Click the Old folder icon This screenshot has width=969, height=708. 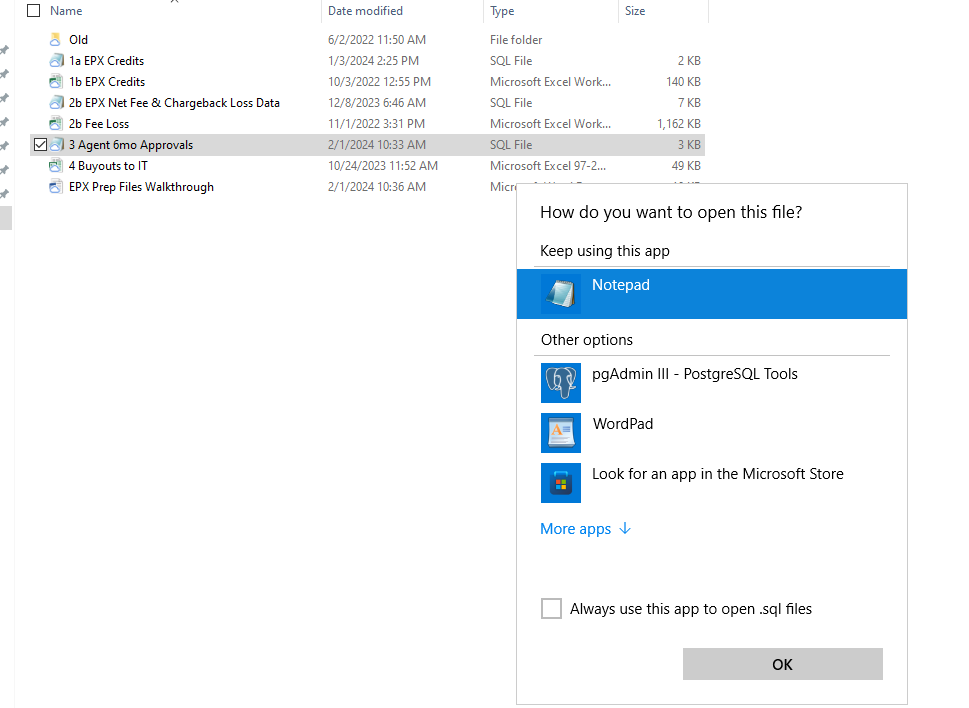tap(56, 40)
